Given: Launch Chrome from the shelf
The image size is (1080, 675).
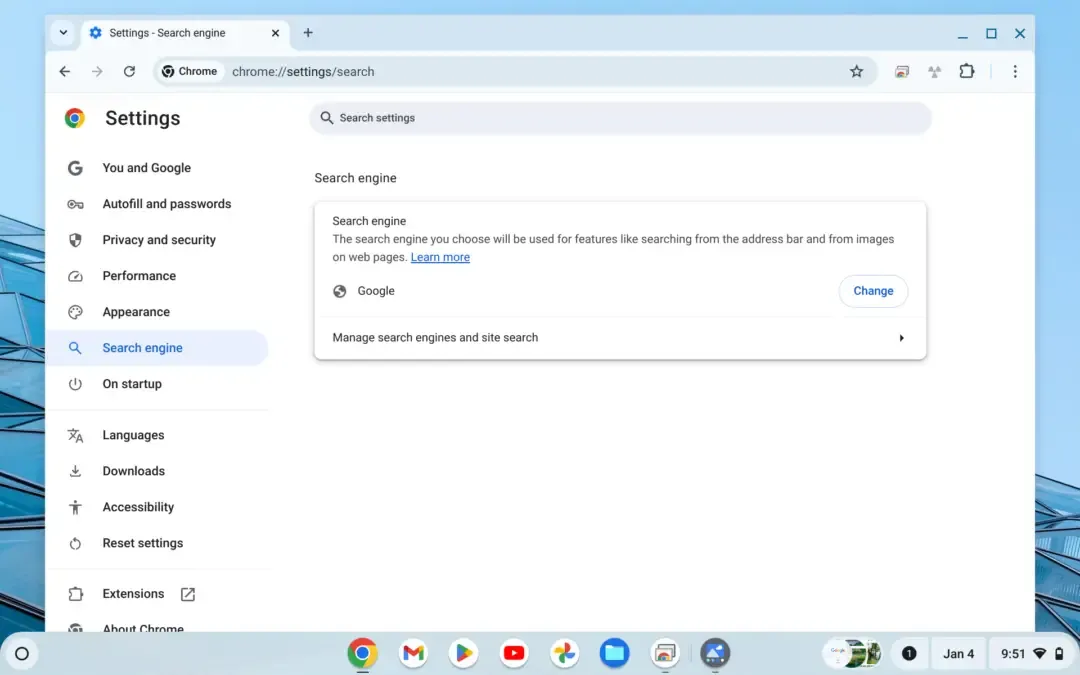Looking at the screenshot, I should (x=362, y=653).
